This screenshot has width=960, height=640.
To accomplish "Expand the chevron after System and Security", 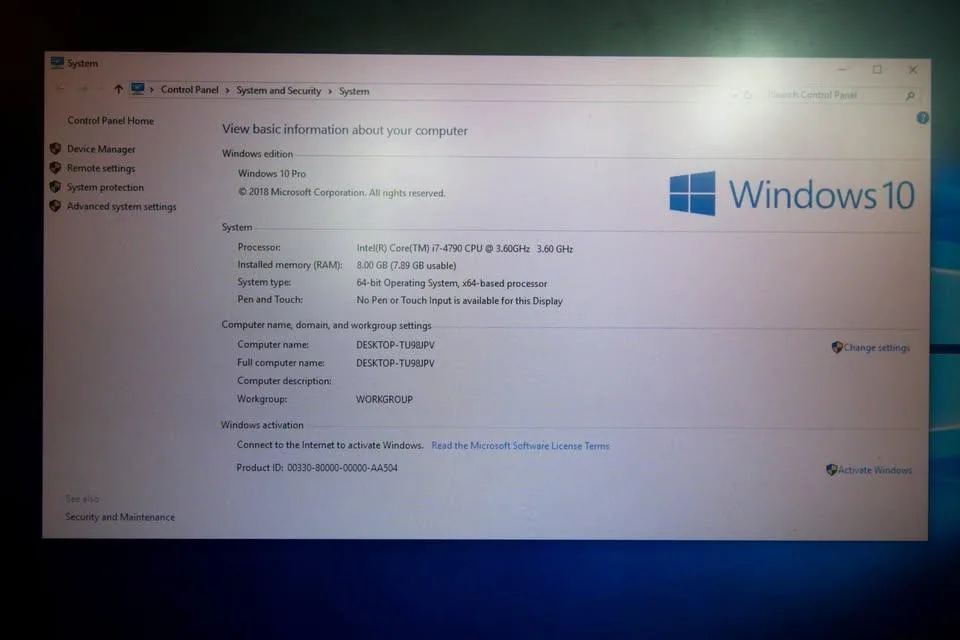I will 330,90.
